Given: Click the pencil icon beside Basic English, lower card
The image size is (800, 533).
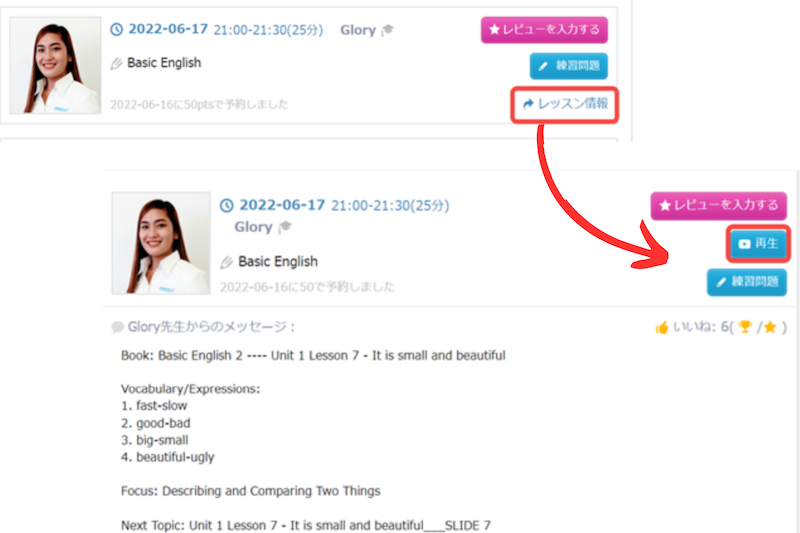Looking at the screenshot, I should pos(227,262).
